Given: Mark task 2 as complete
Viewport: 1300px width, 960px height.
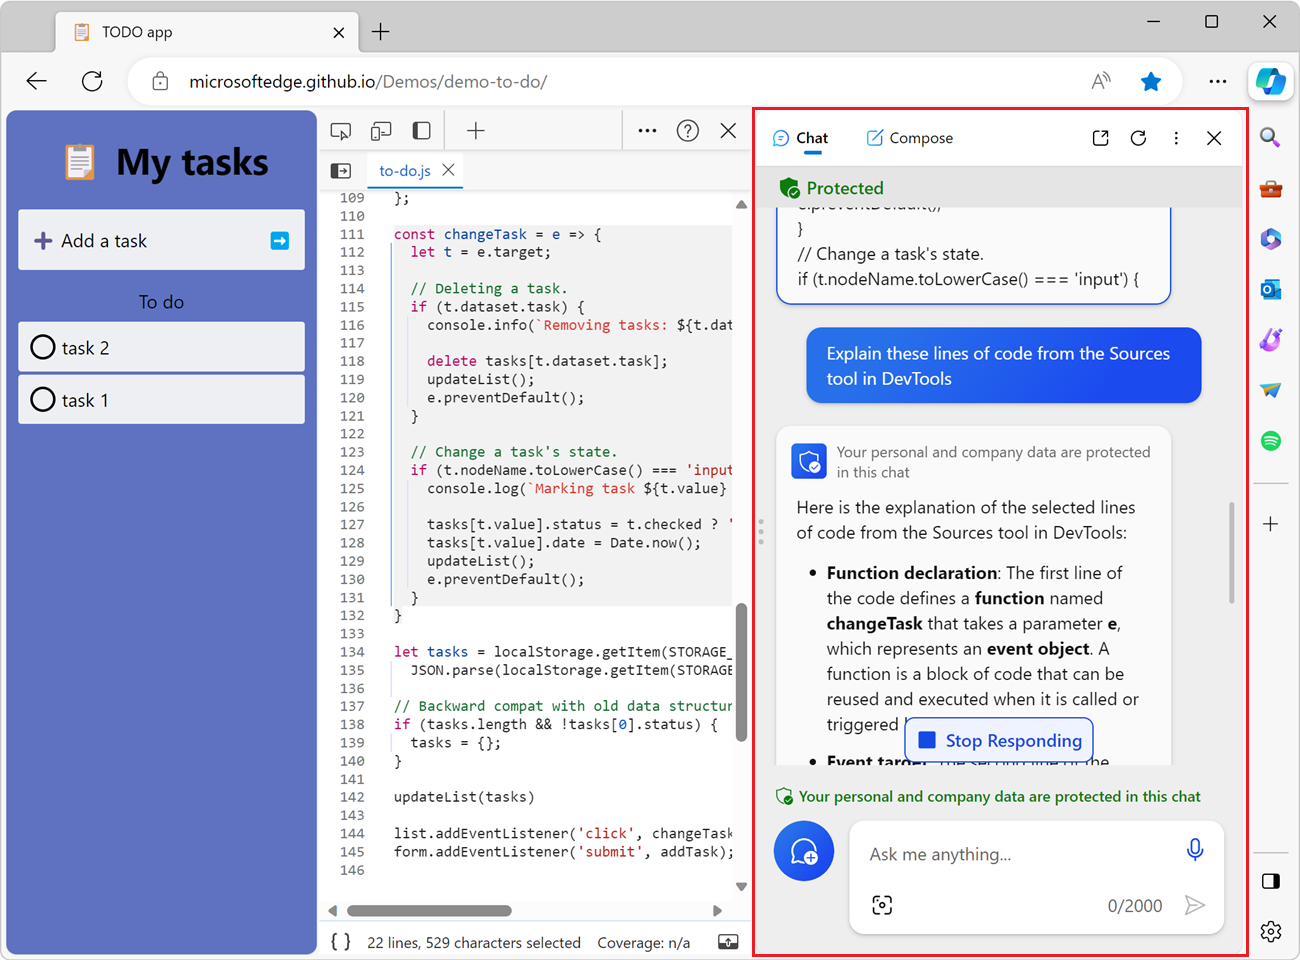Looking at the screenshot, I should (42, 346).
